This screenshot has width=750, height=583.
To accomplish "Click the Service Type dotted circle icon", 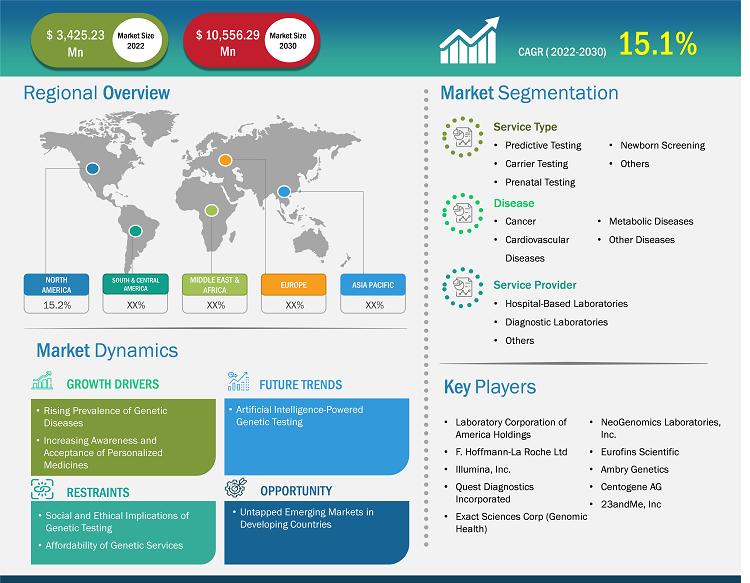I will coord(462,137).
